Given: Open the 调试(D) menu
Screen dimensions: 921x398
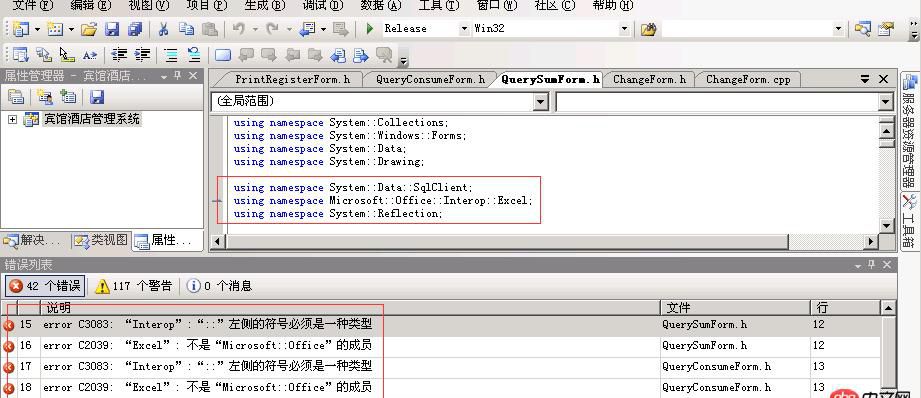Looking at the screenshot, I should 322,5.
